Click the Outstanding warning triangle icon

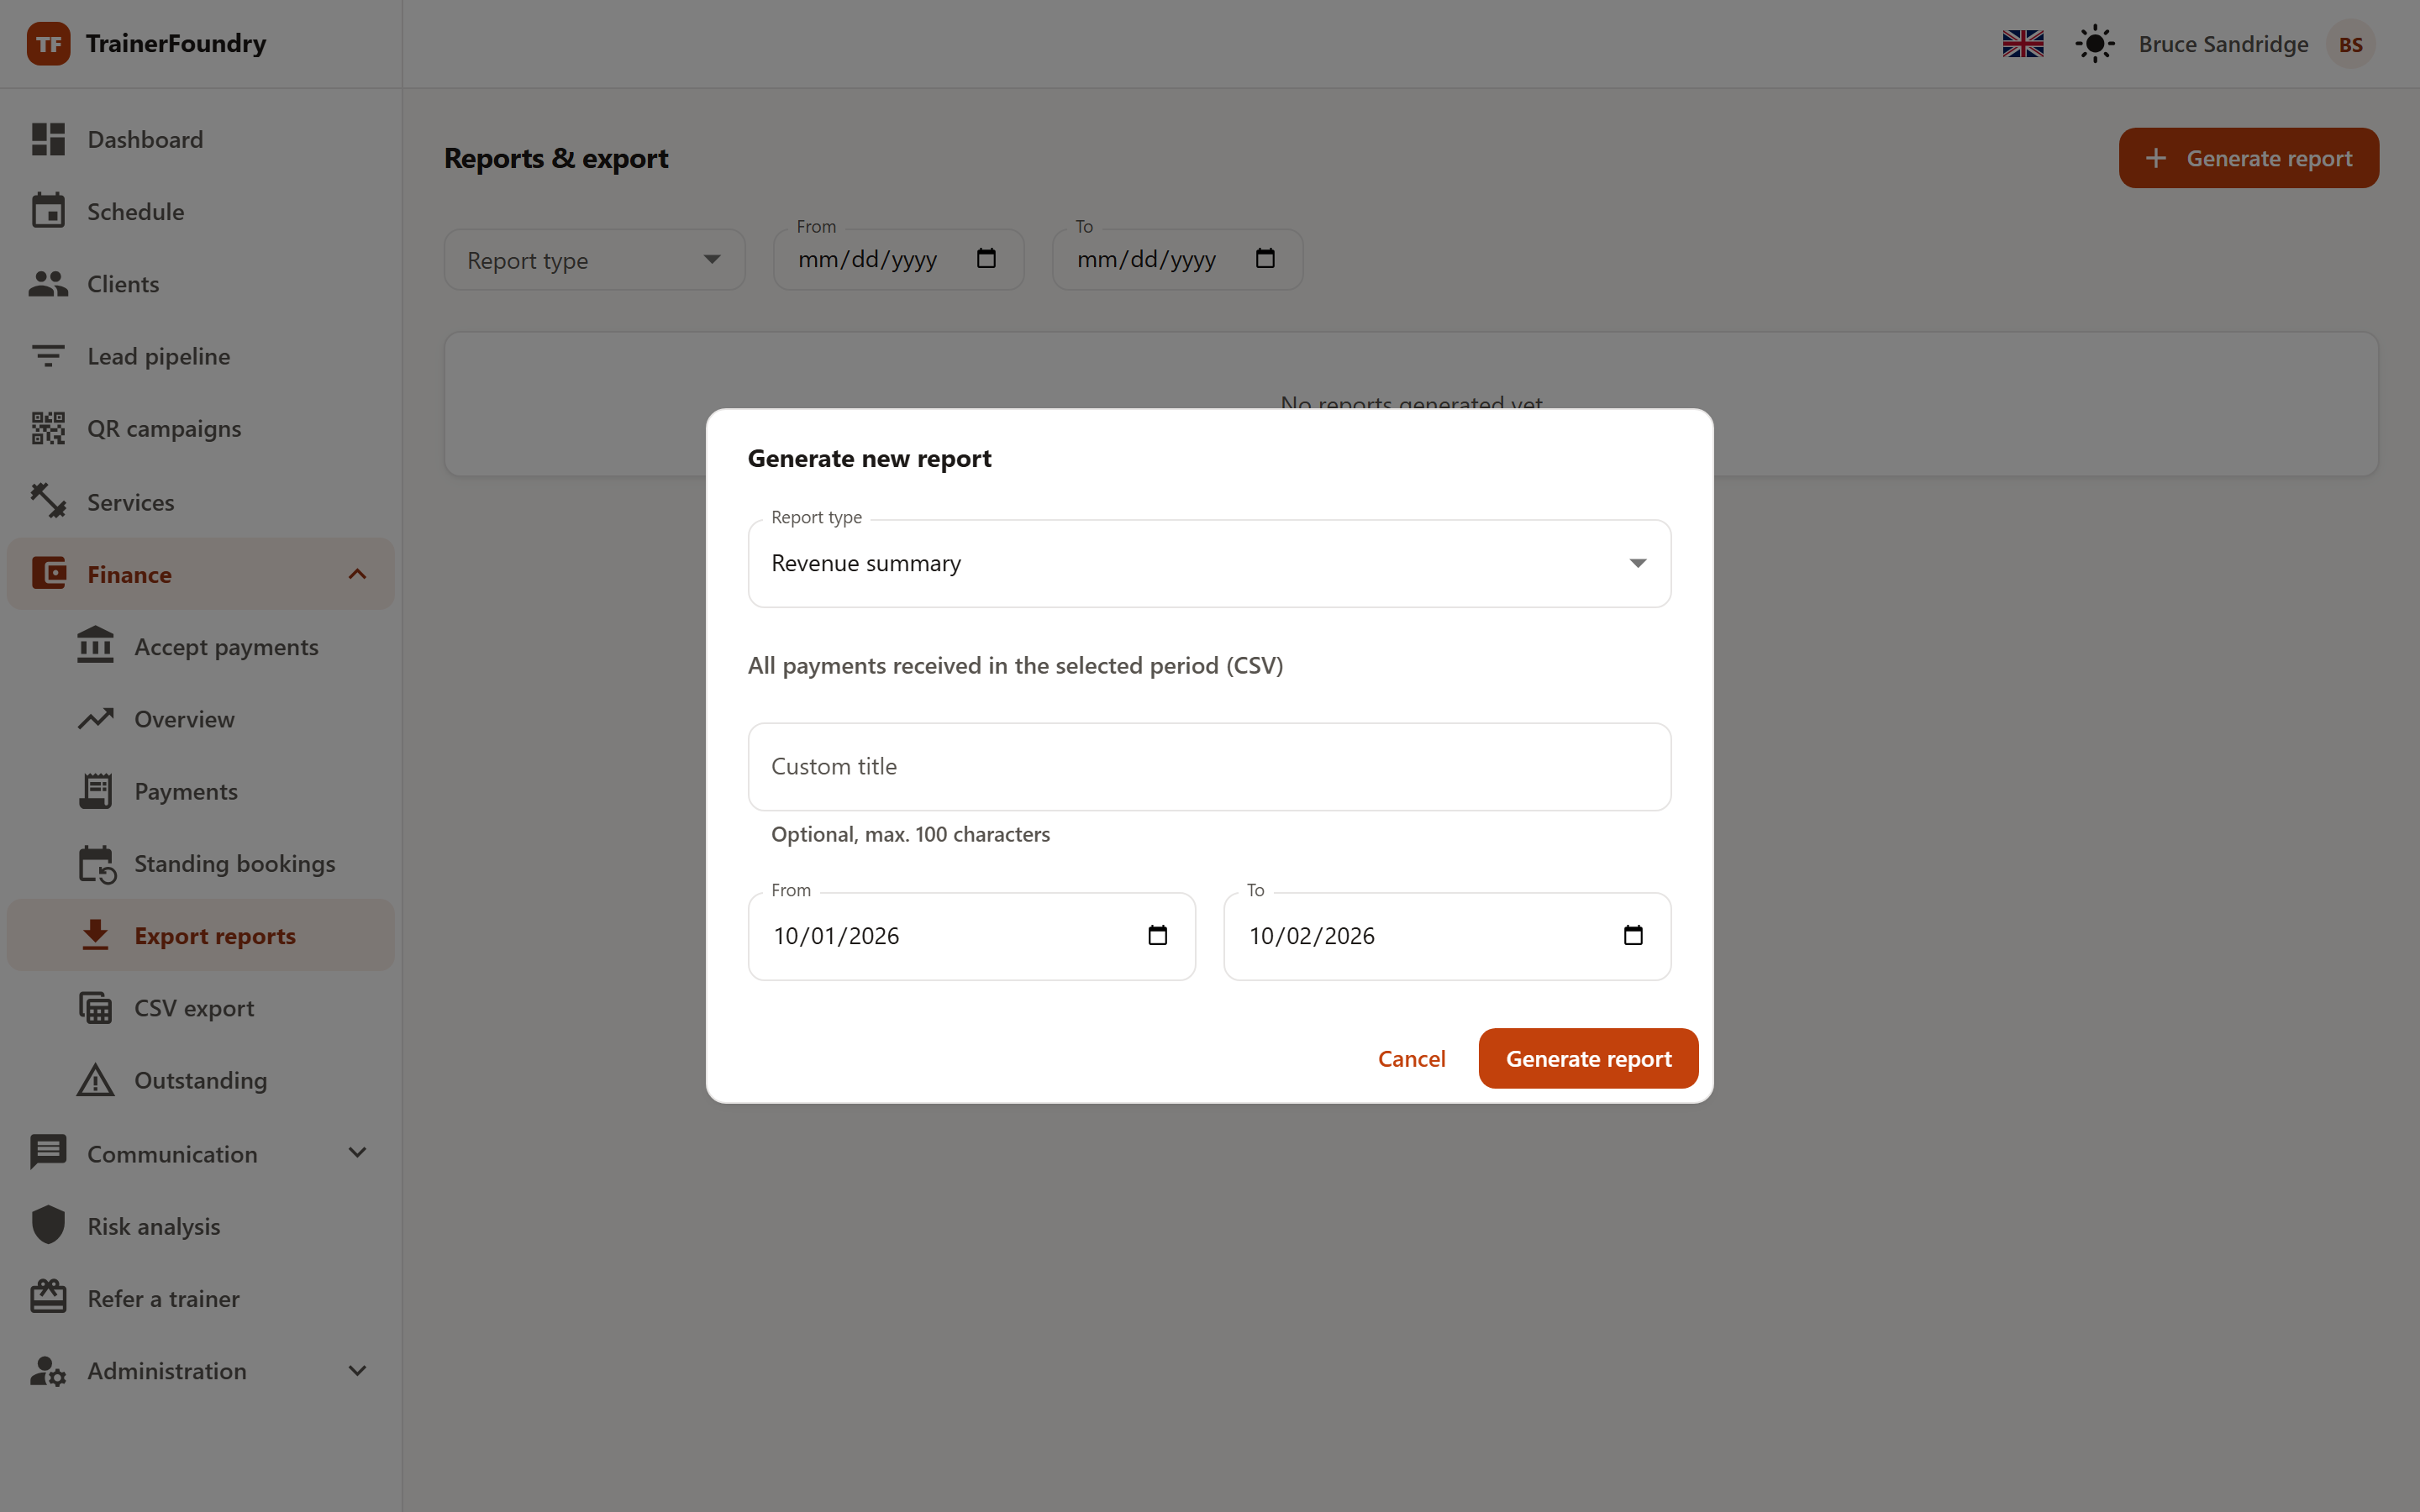click(x=95, y=1080)
